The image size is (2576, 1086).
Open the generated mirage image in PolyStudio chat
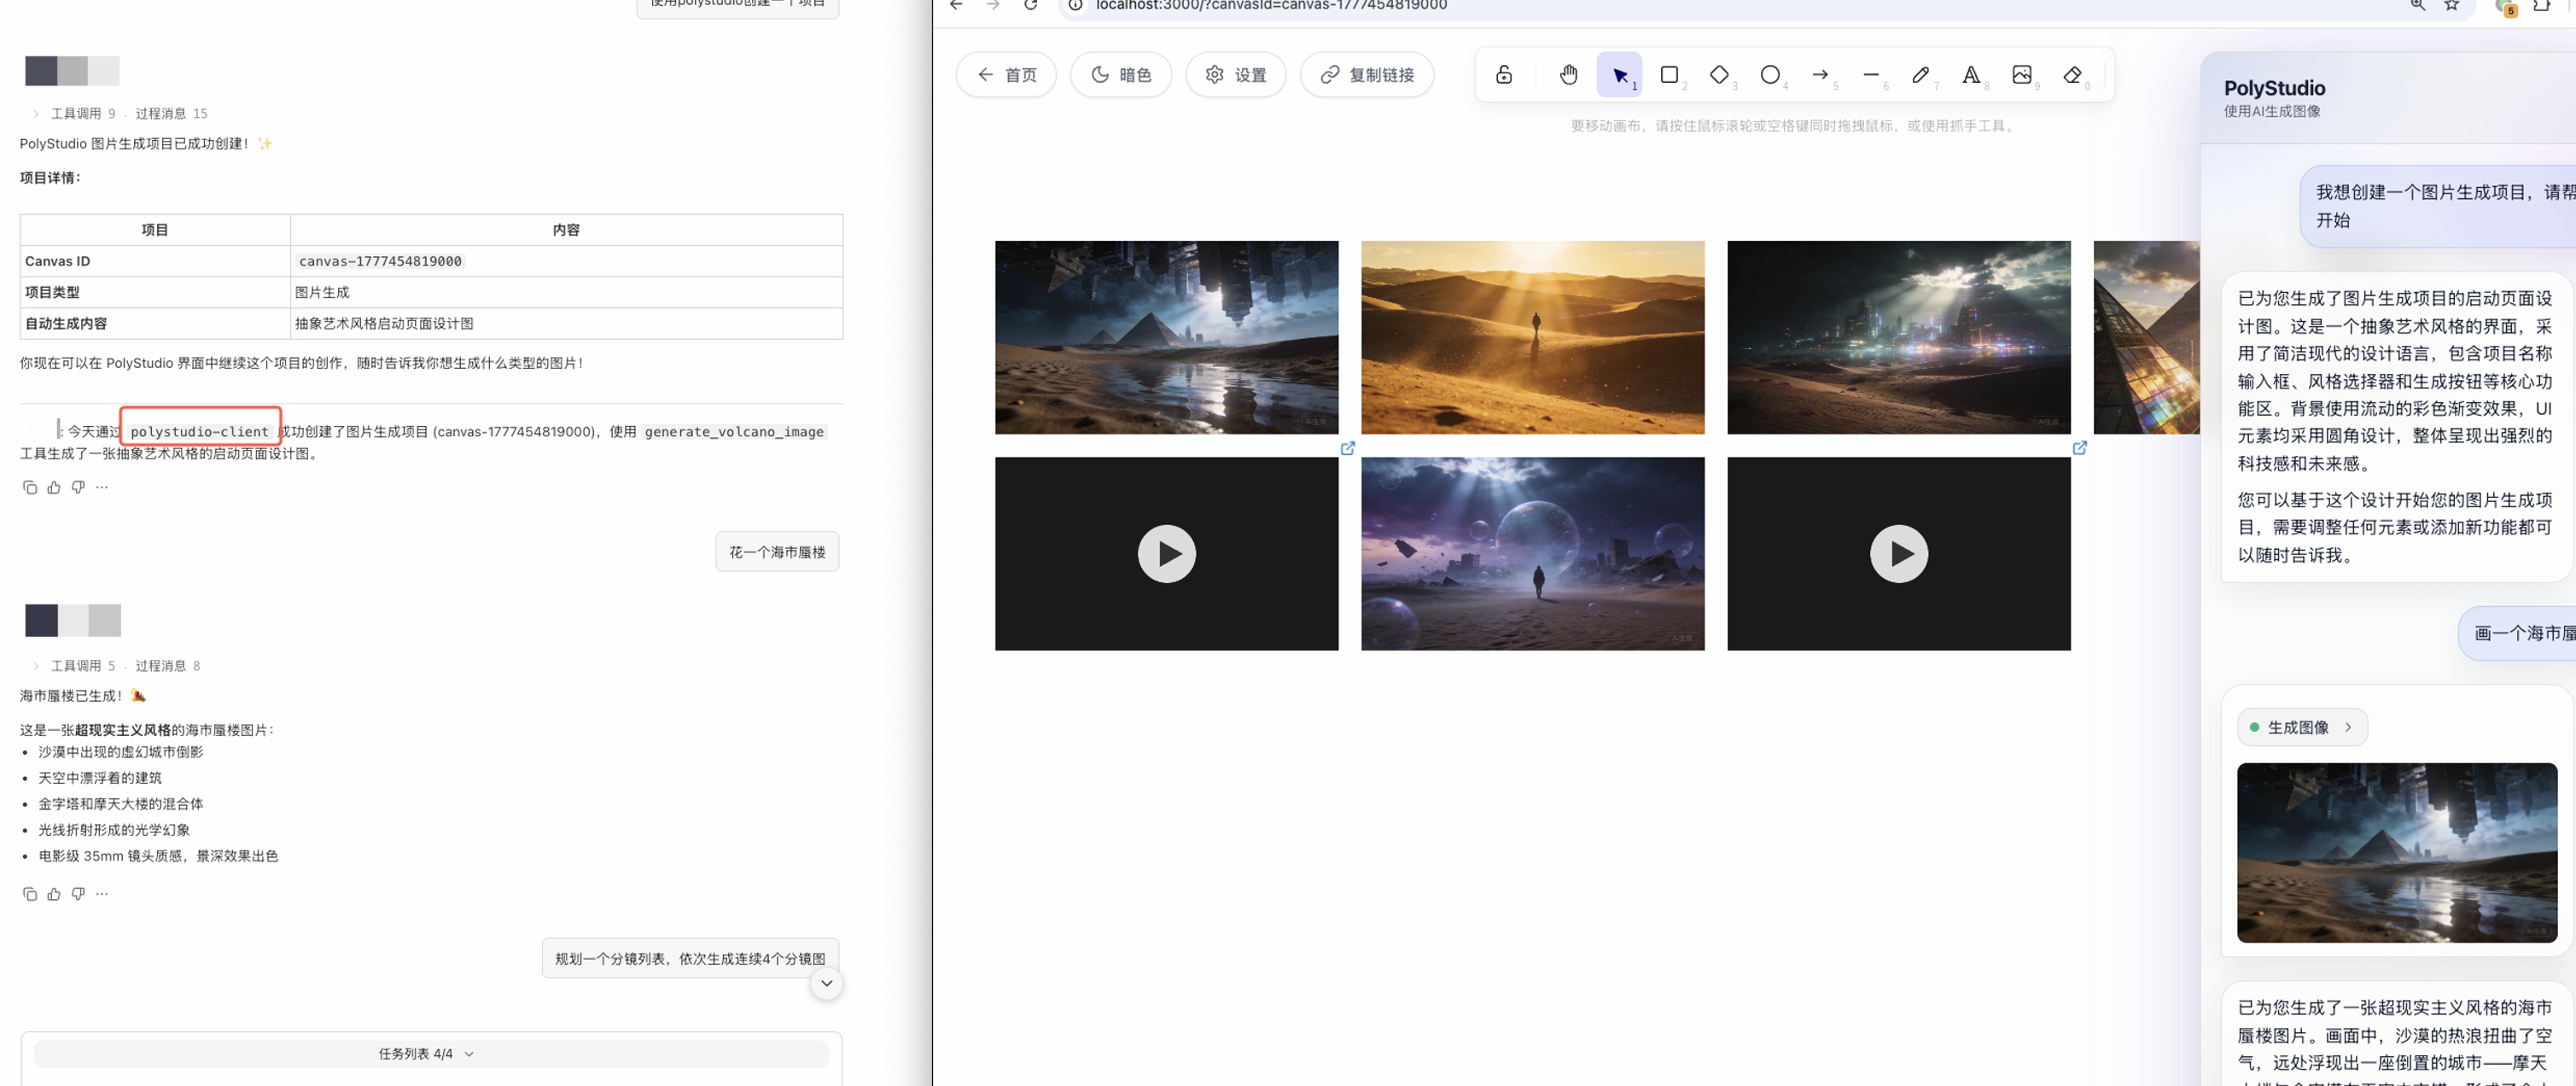click(x=2397, y=853)
